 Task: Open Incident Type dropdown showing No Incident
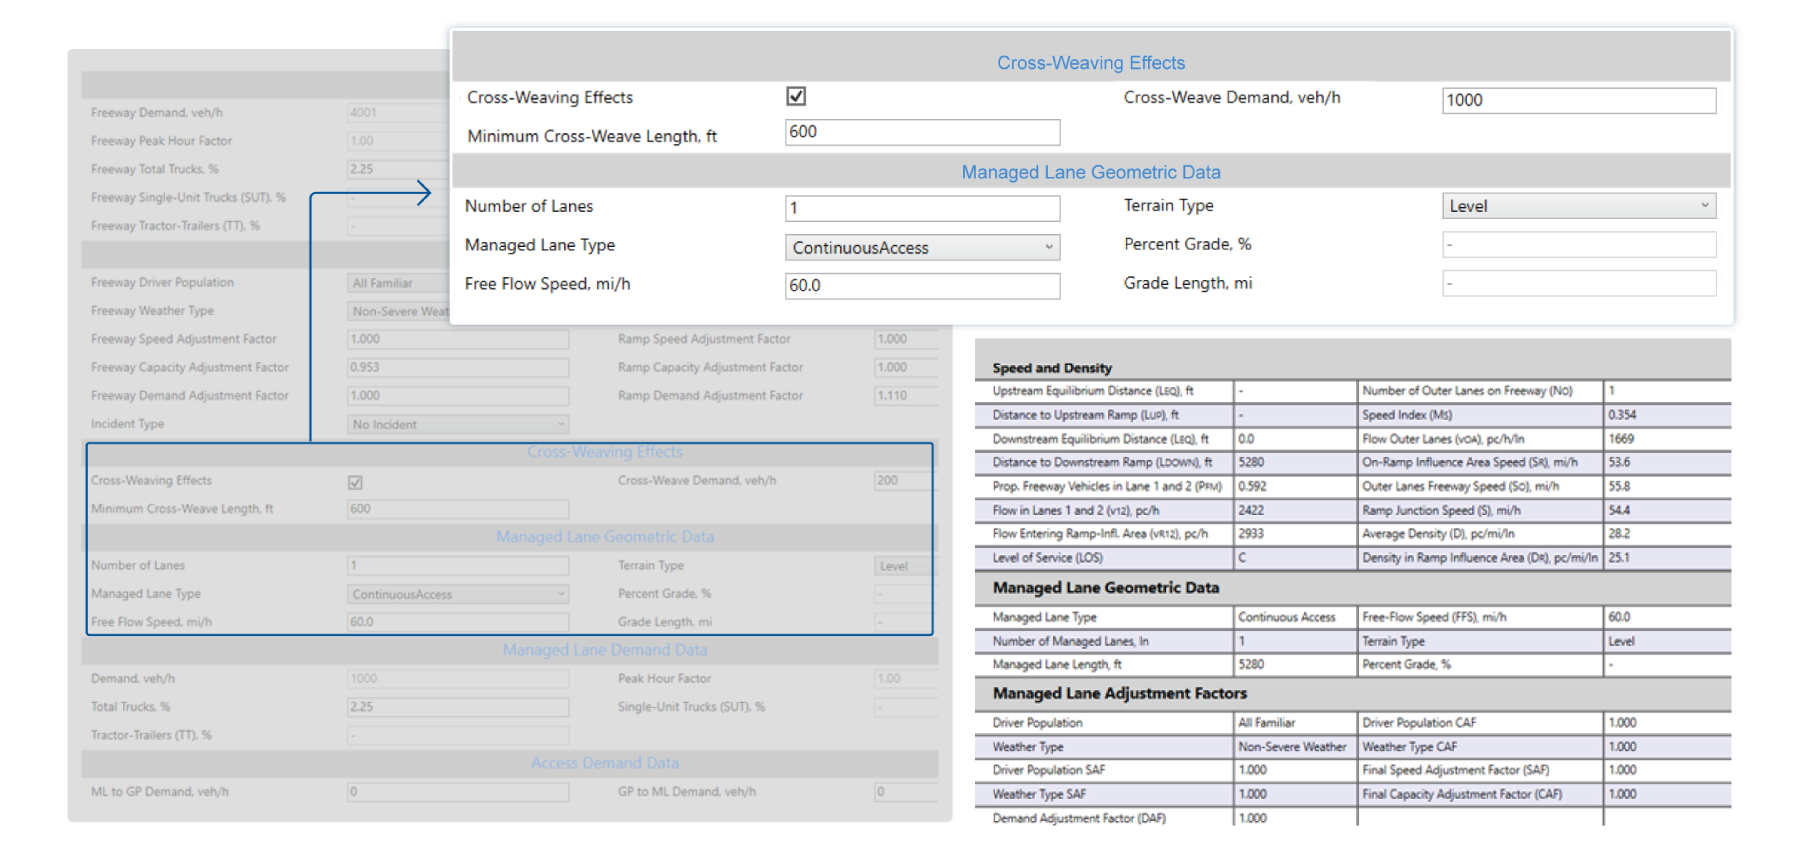pyautogui.click(x=458, y=424)
